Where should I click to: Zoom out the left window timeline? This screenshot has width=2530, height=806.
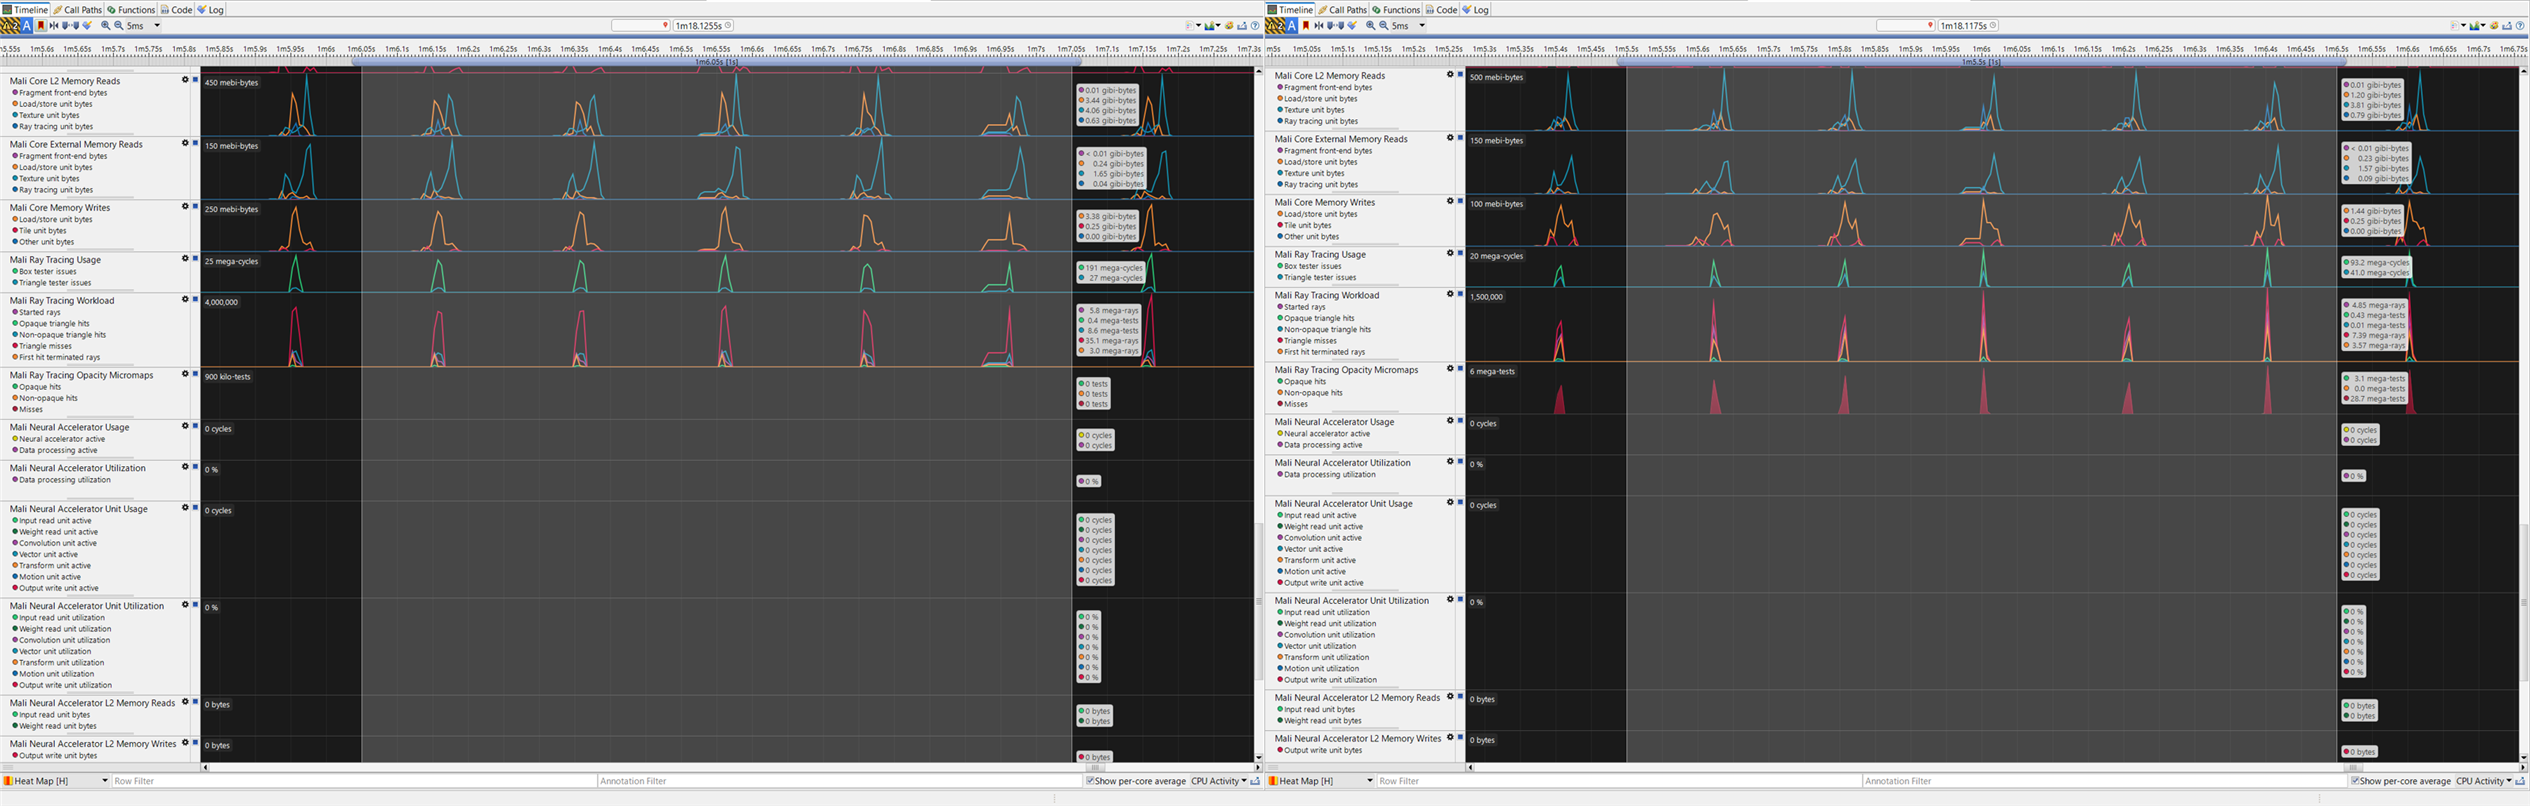[x=119, y=26]
